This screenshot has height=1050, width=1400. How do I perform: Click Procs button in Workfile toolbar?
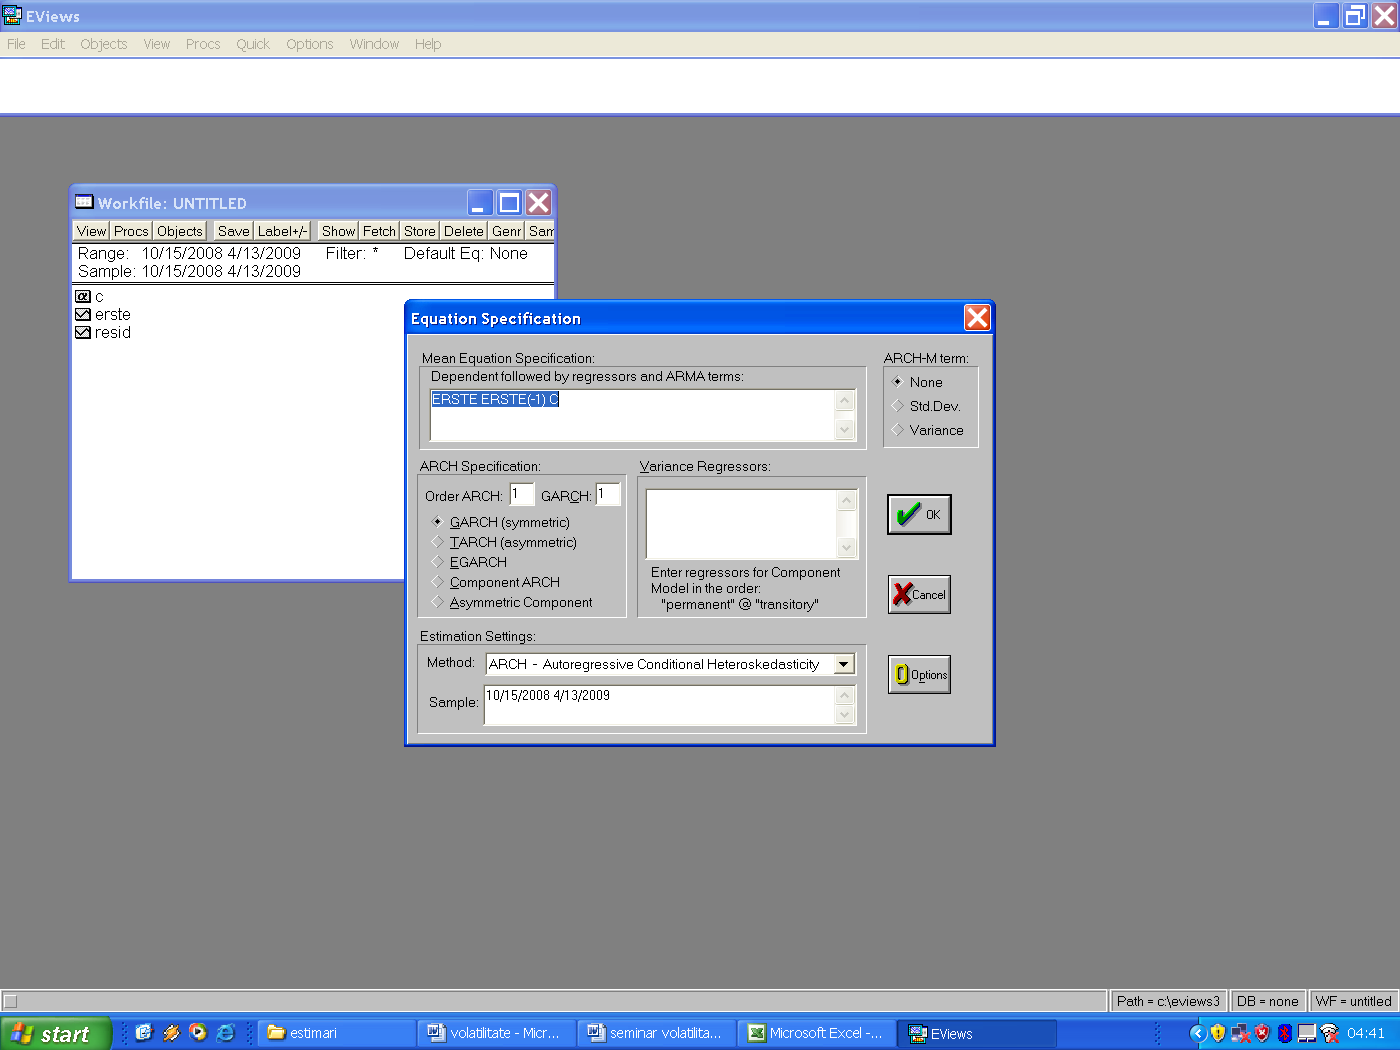click(x=131, y=231)
